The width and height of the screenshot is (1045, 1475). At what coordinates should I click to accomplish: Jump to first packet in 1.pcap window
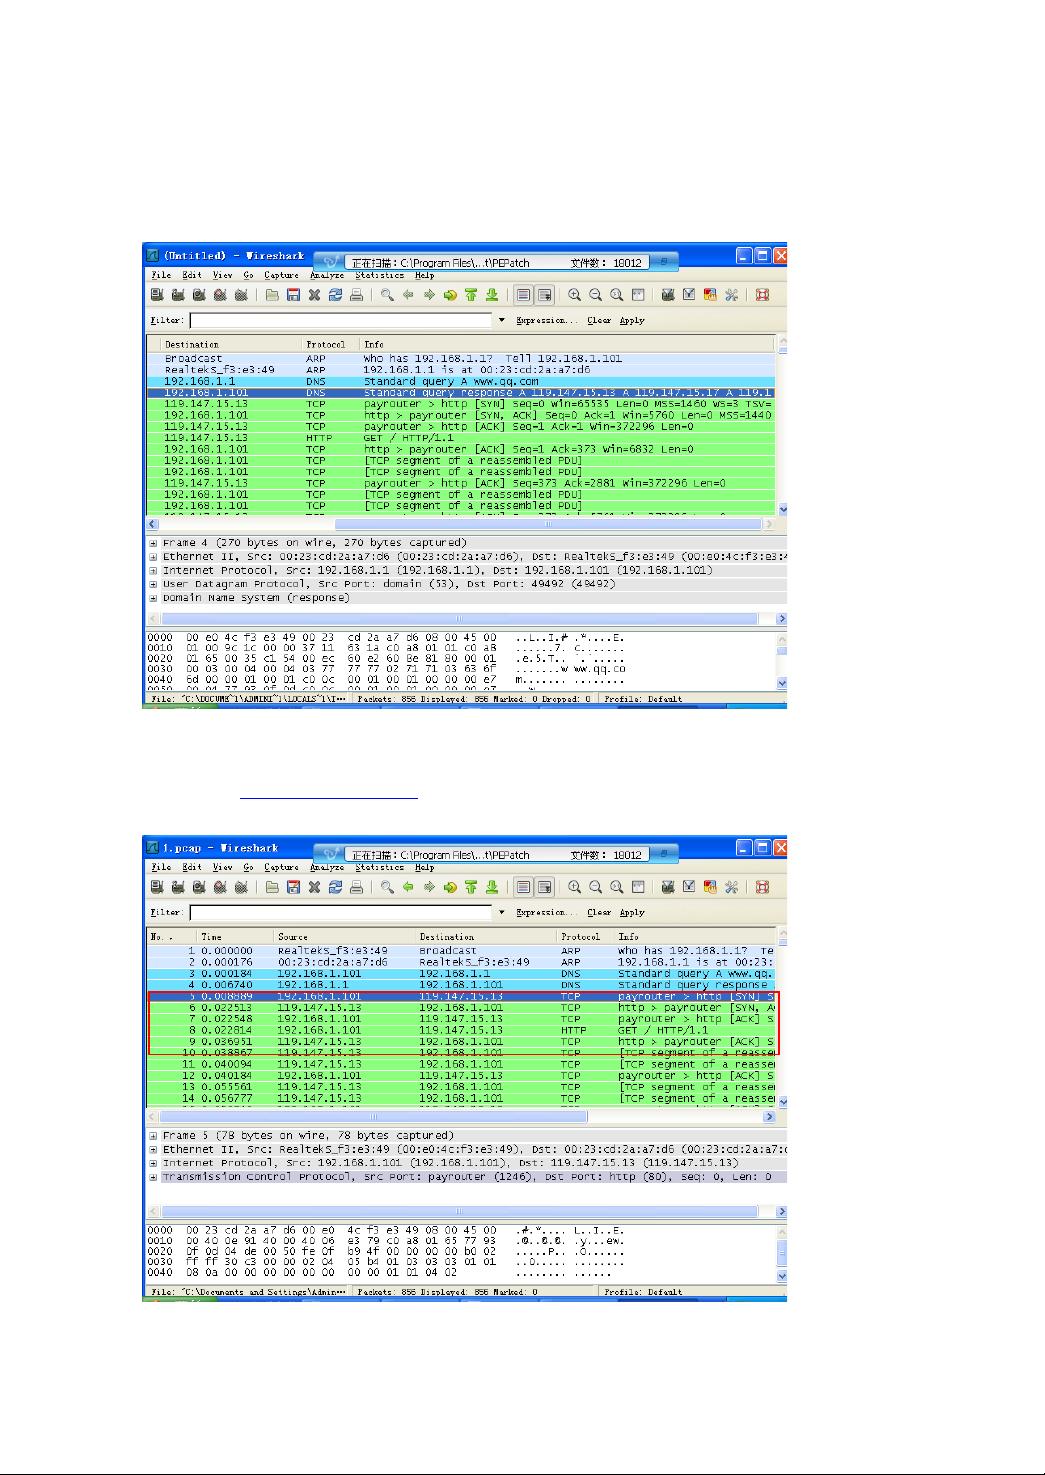(x=471, y=887)
